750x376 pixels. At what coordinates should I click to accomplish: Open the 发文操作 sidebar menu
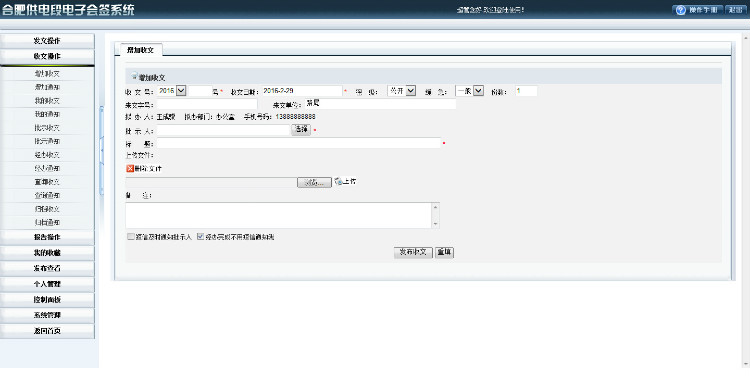(47, 41)
